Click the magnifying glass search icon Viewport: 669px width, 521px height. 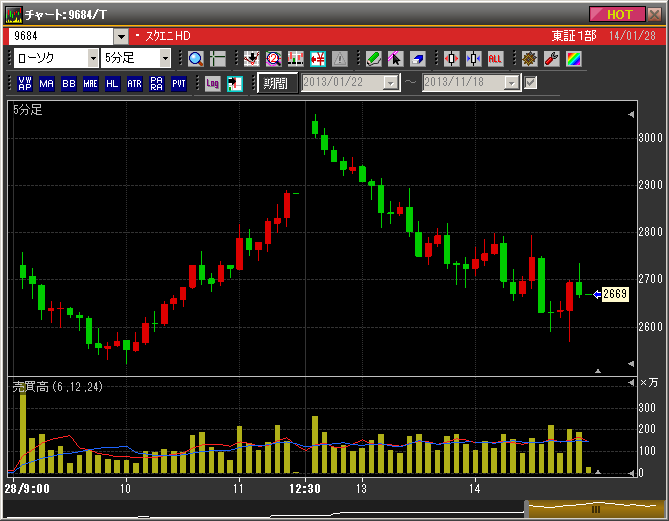click(x=195, y=59)
